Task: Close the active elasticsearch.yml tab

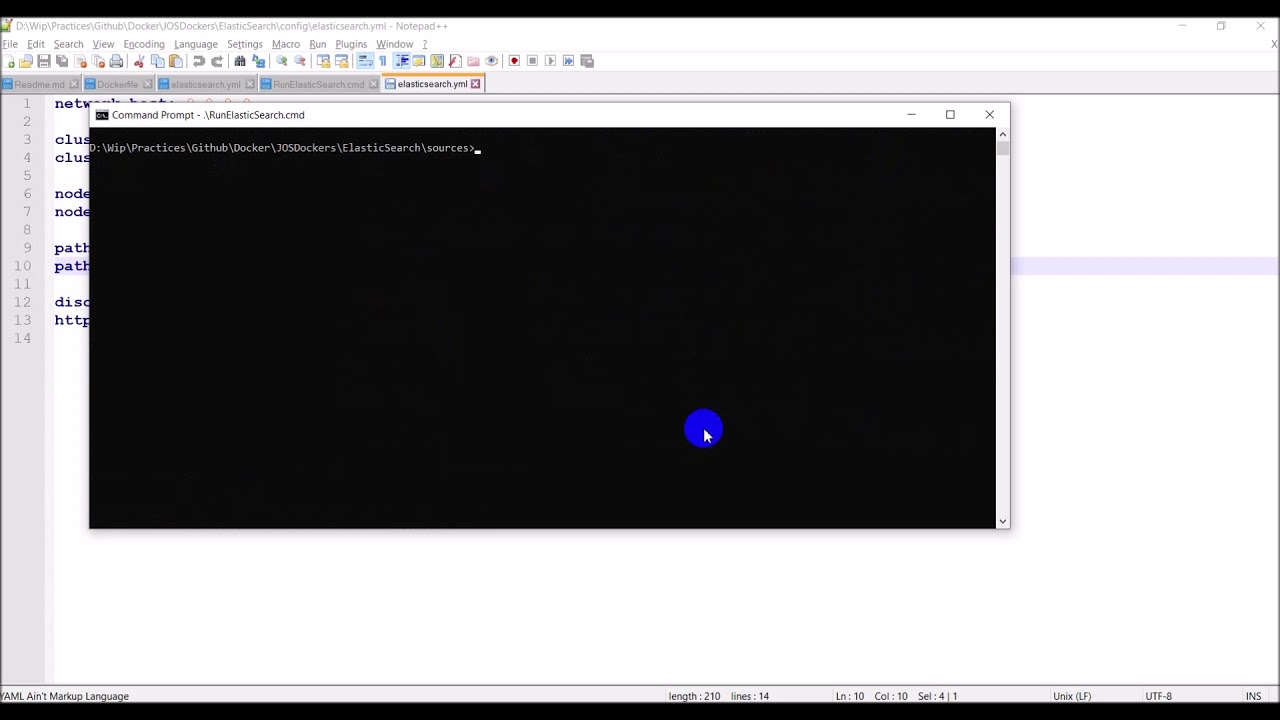Action: (x=476, y=84)
